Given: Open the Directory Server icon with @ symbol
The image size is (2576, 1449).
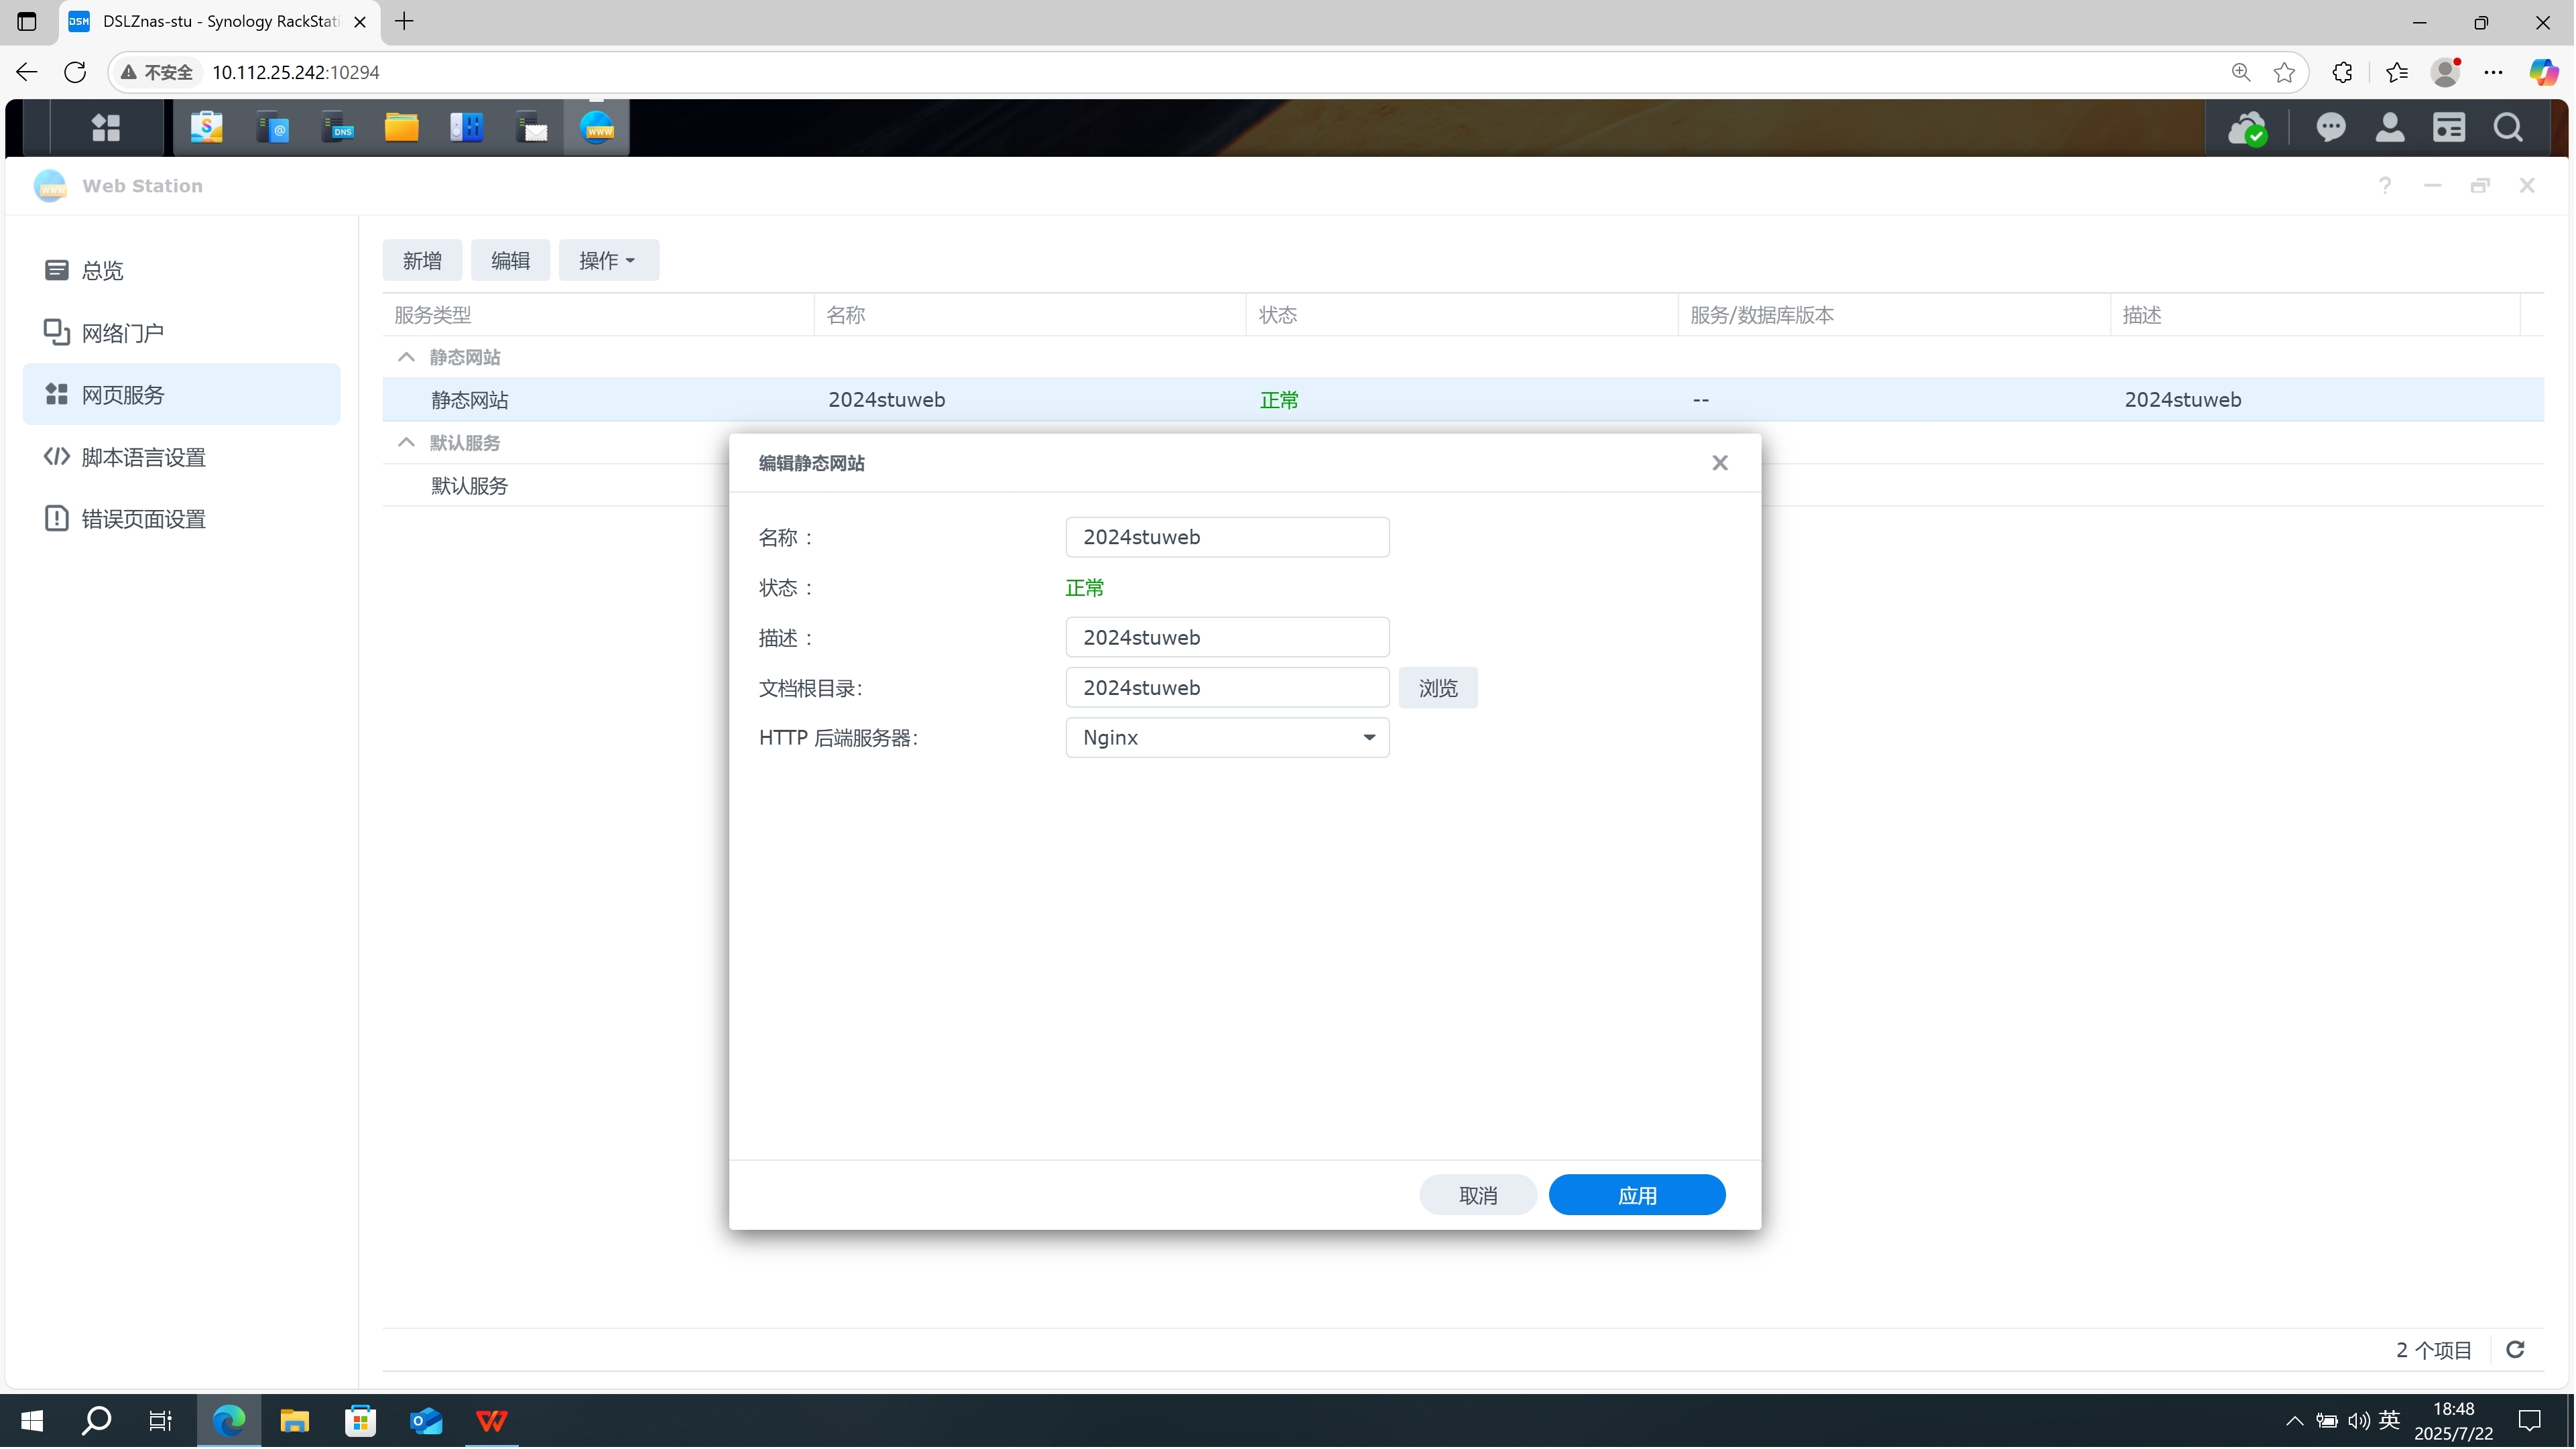Looking at the screenshot, I should pos(272,128).
